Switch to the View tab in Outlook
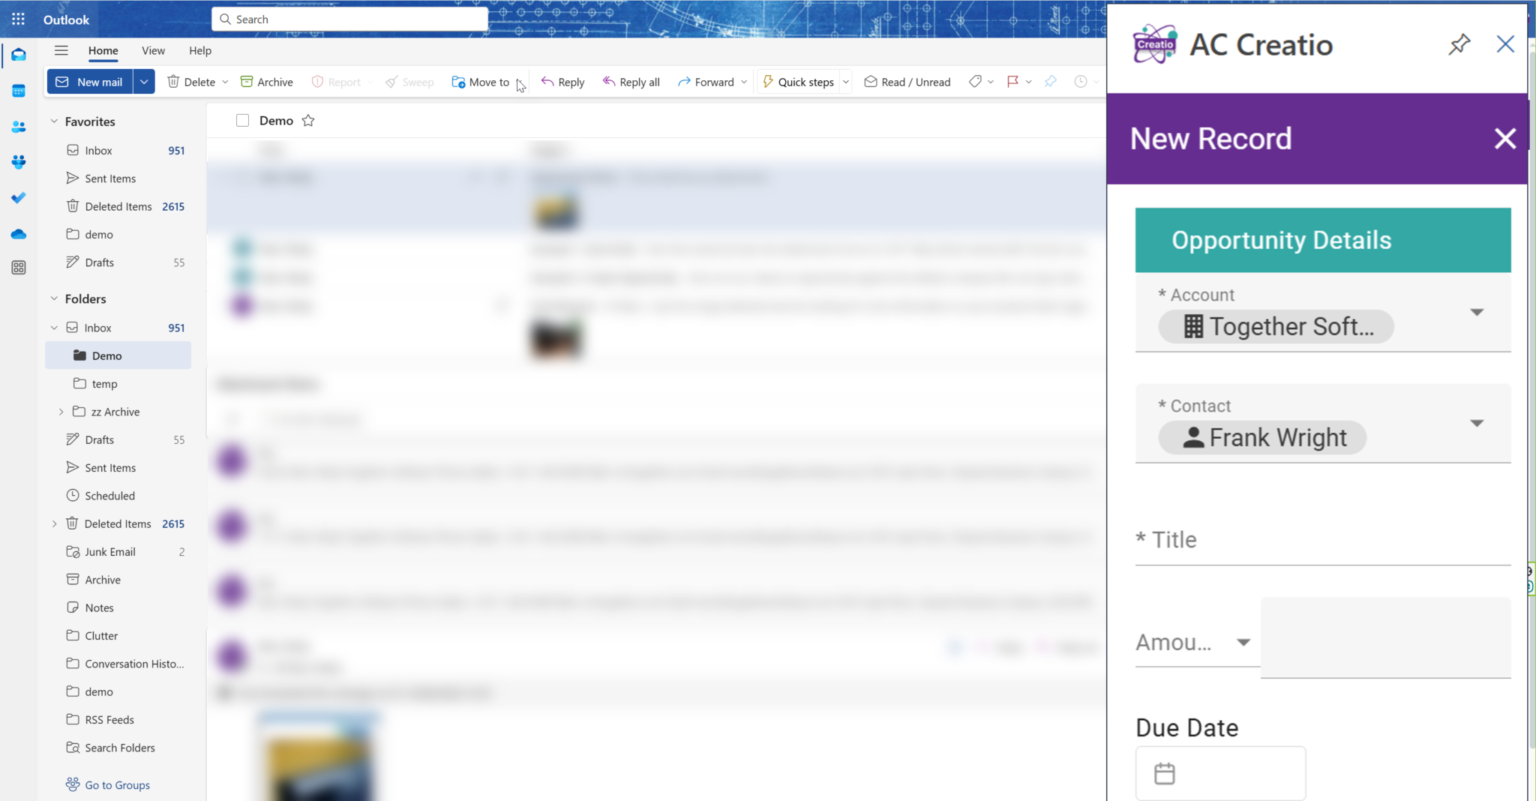 click(x=152, y=51)
